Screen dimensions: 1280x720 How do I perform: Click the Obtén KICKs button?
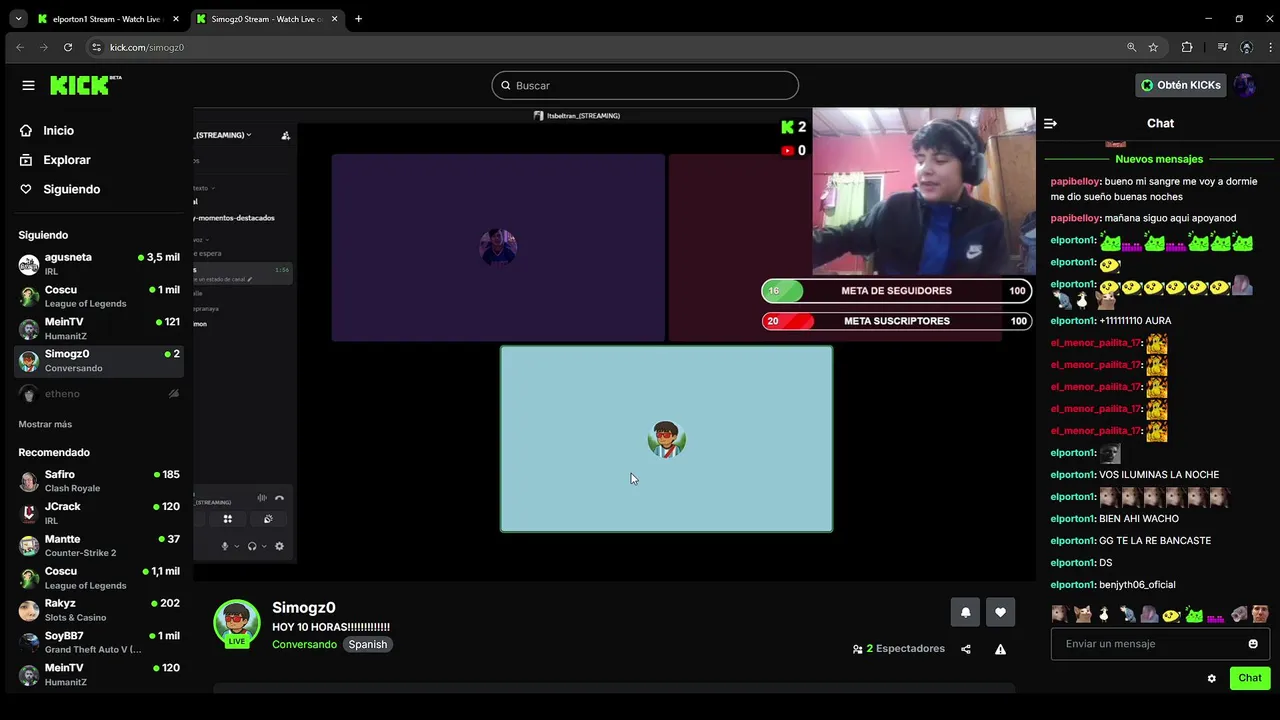(1181, 85)
